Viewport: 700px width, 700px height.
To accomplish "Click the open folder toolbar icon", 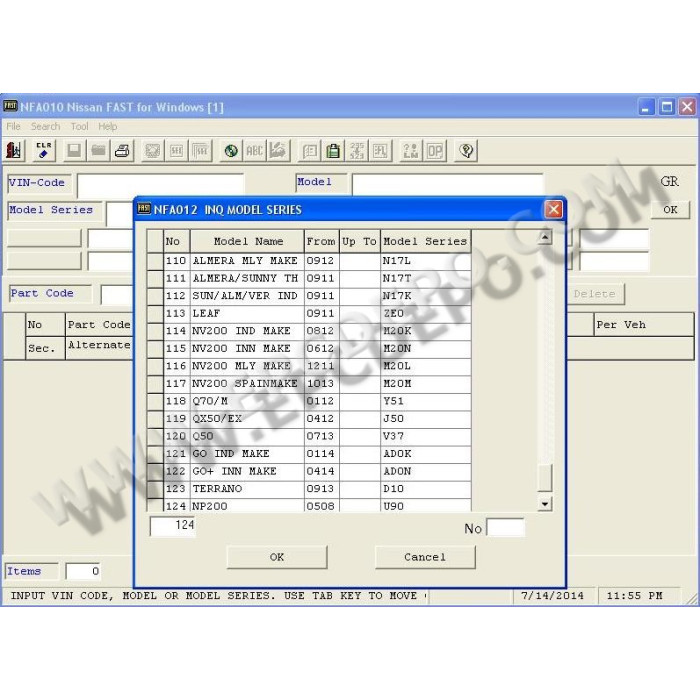I will pos(98,150).
